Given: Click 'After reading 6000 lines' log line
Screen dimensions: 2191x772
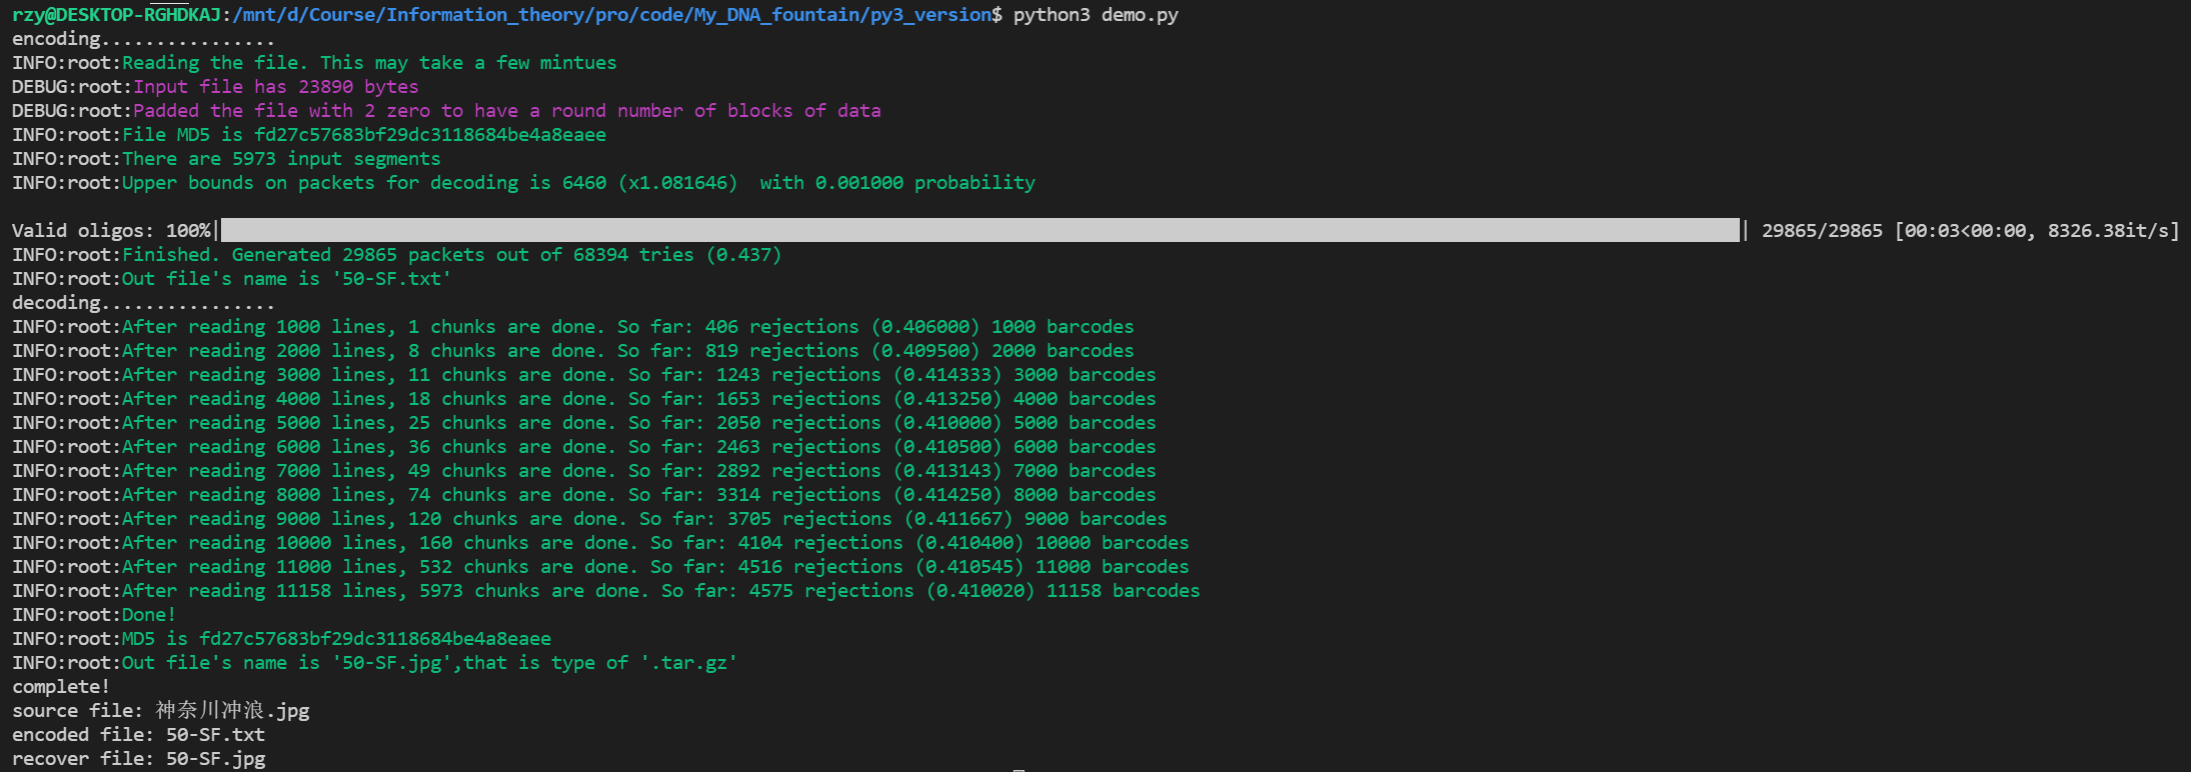Looking at the screenshot, I should pyautogui.click(x=584, y=447).
